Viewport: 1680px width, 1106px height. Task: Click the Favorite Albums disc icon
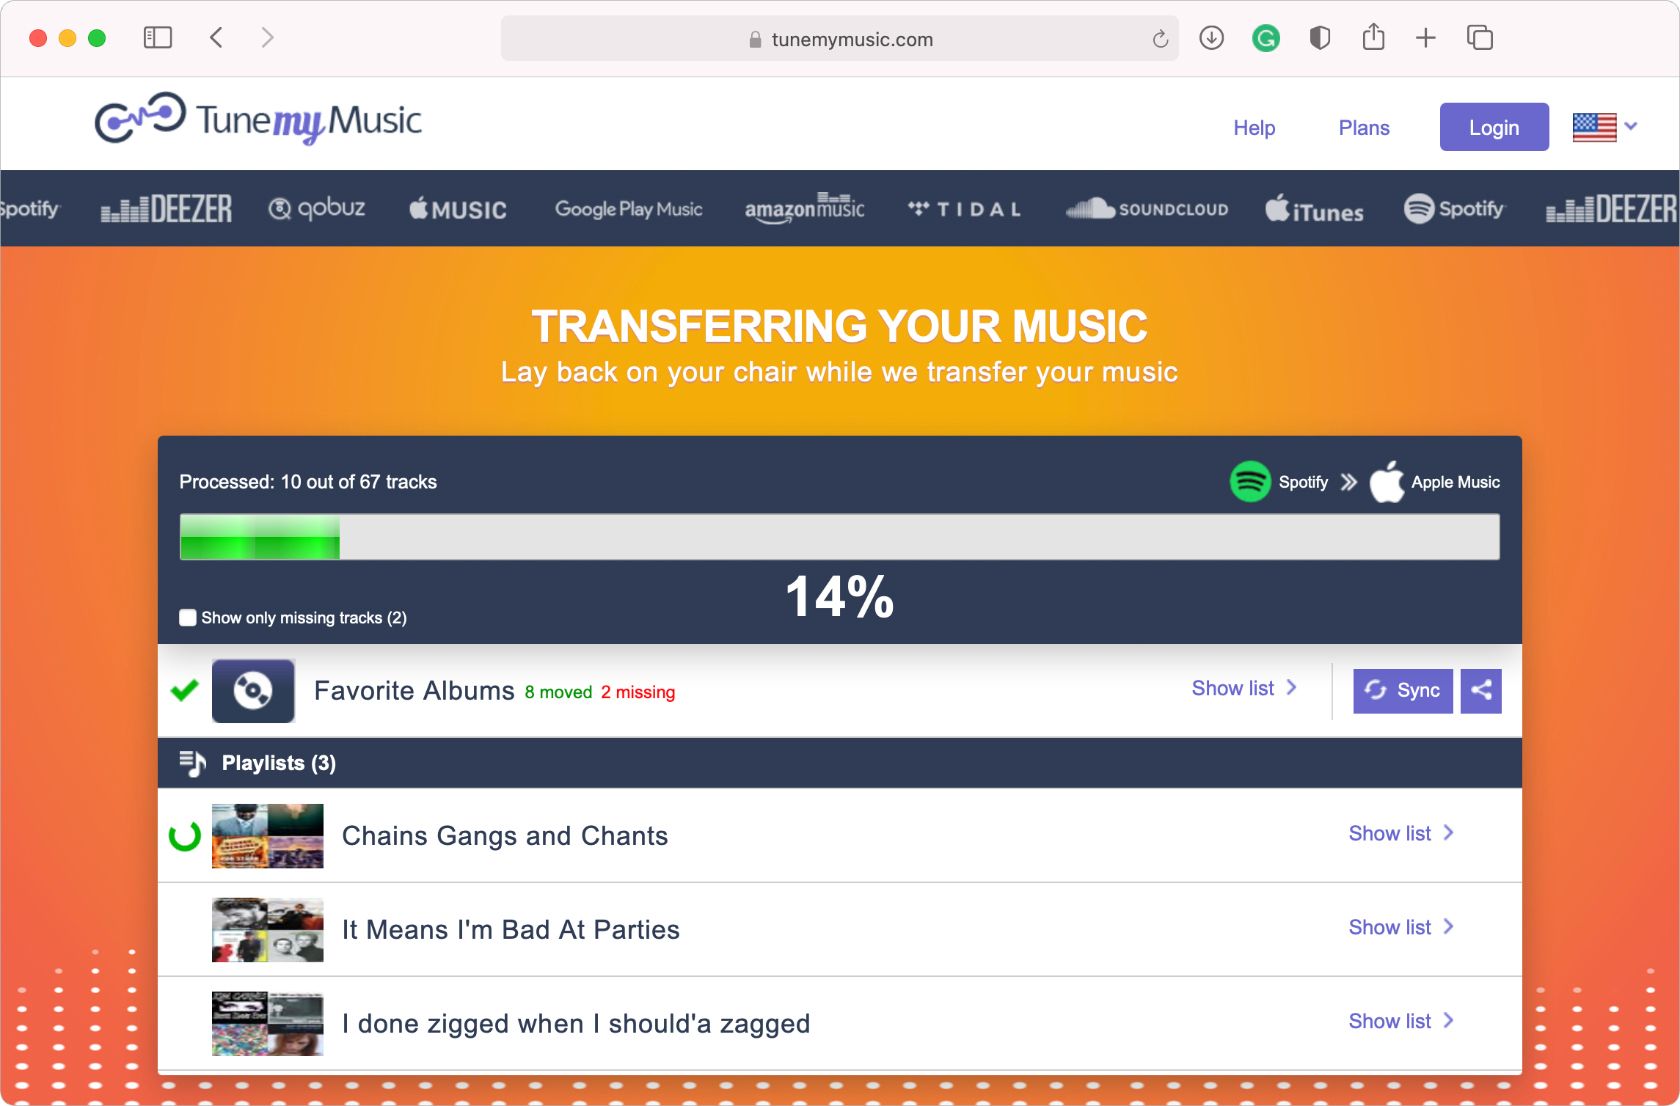tap(253, 690)
